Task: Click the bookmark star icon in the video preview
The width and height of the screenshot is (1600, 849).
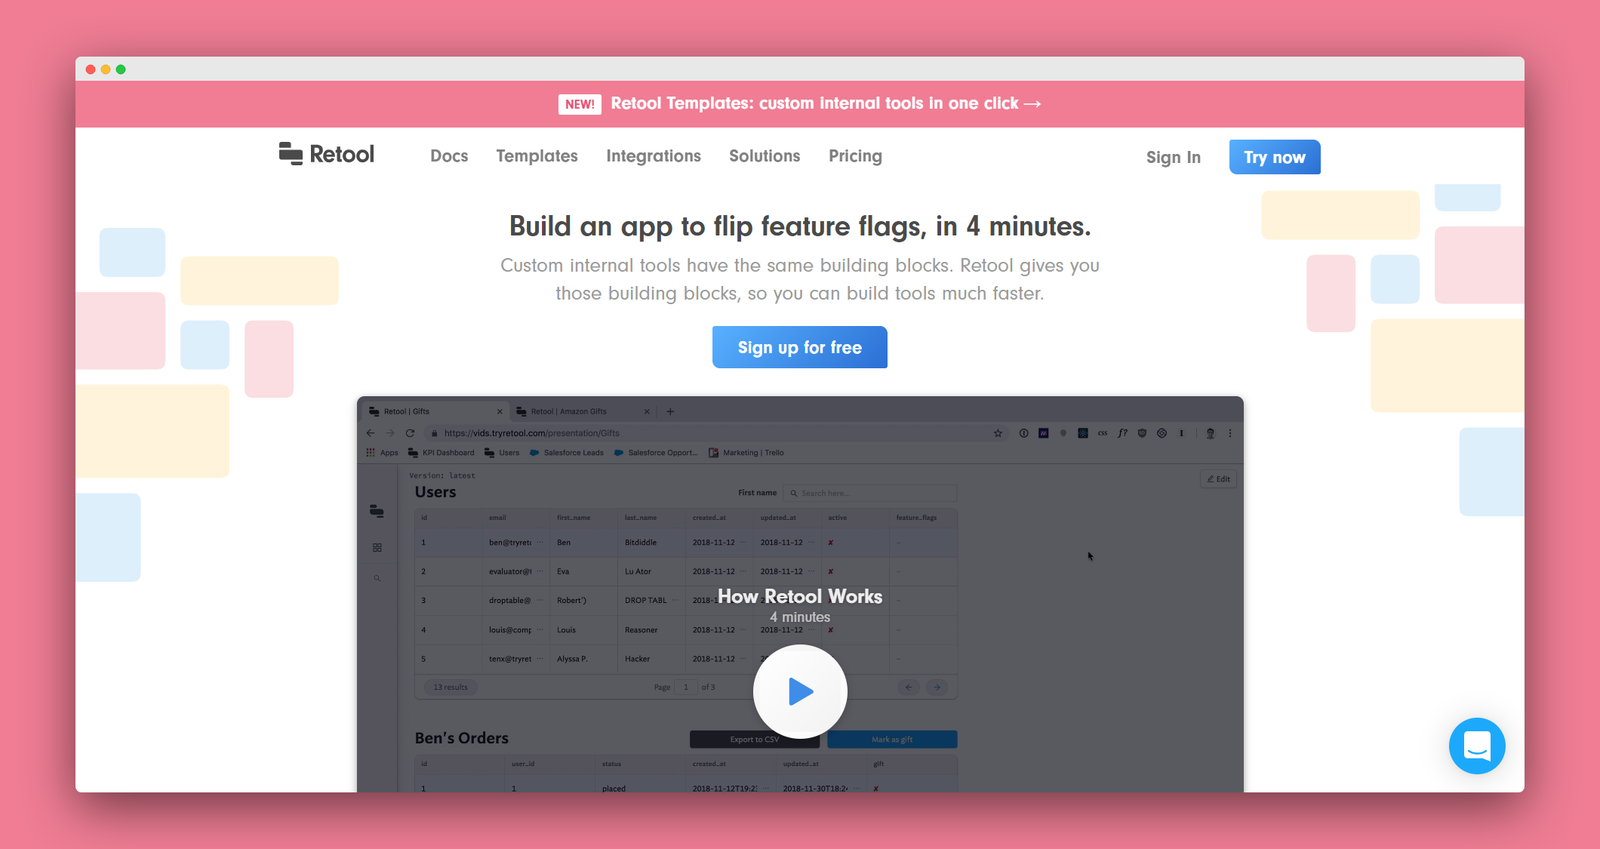Action: pos(998,433)
